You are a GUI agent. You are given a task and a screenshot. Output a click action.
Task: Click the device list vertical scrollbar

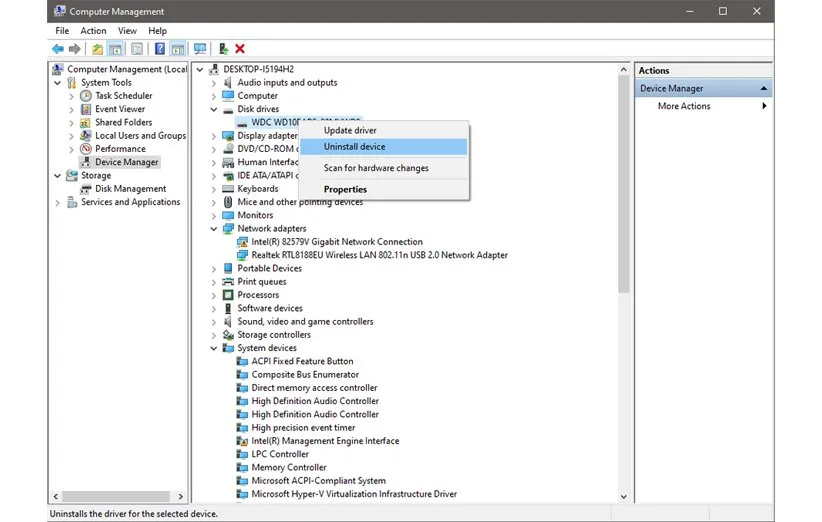624,200
